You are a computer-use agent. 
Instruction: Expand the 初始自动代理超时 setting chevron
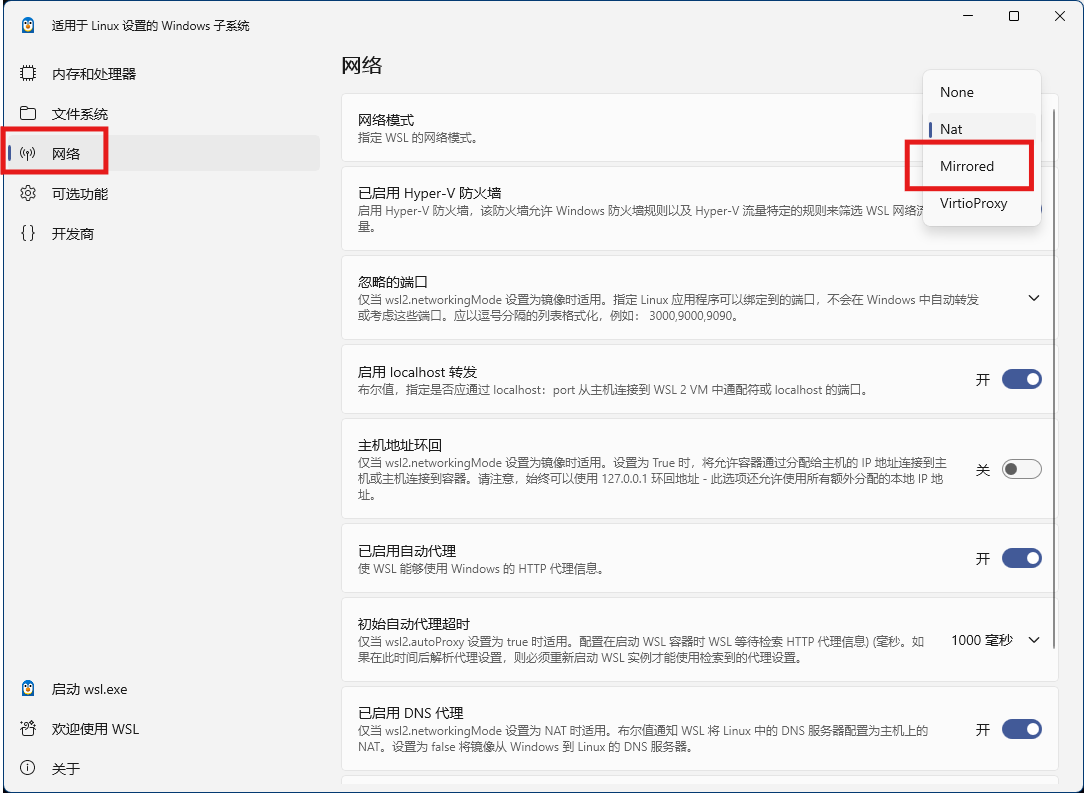(1034, 640)
